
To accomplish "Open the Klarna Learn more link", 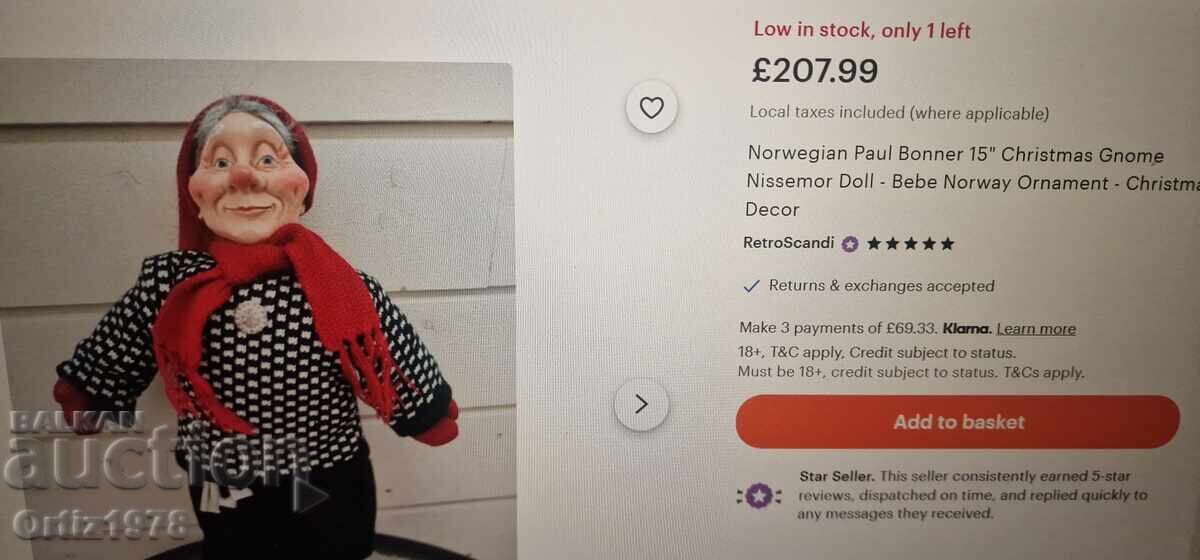I will tap(1036, 328).
